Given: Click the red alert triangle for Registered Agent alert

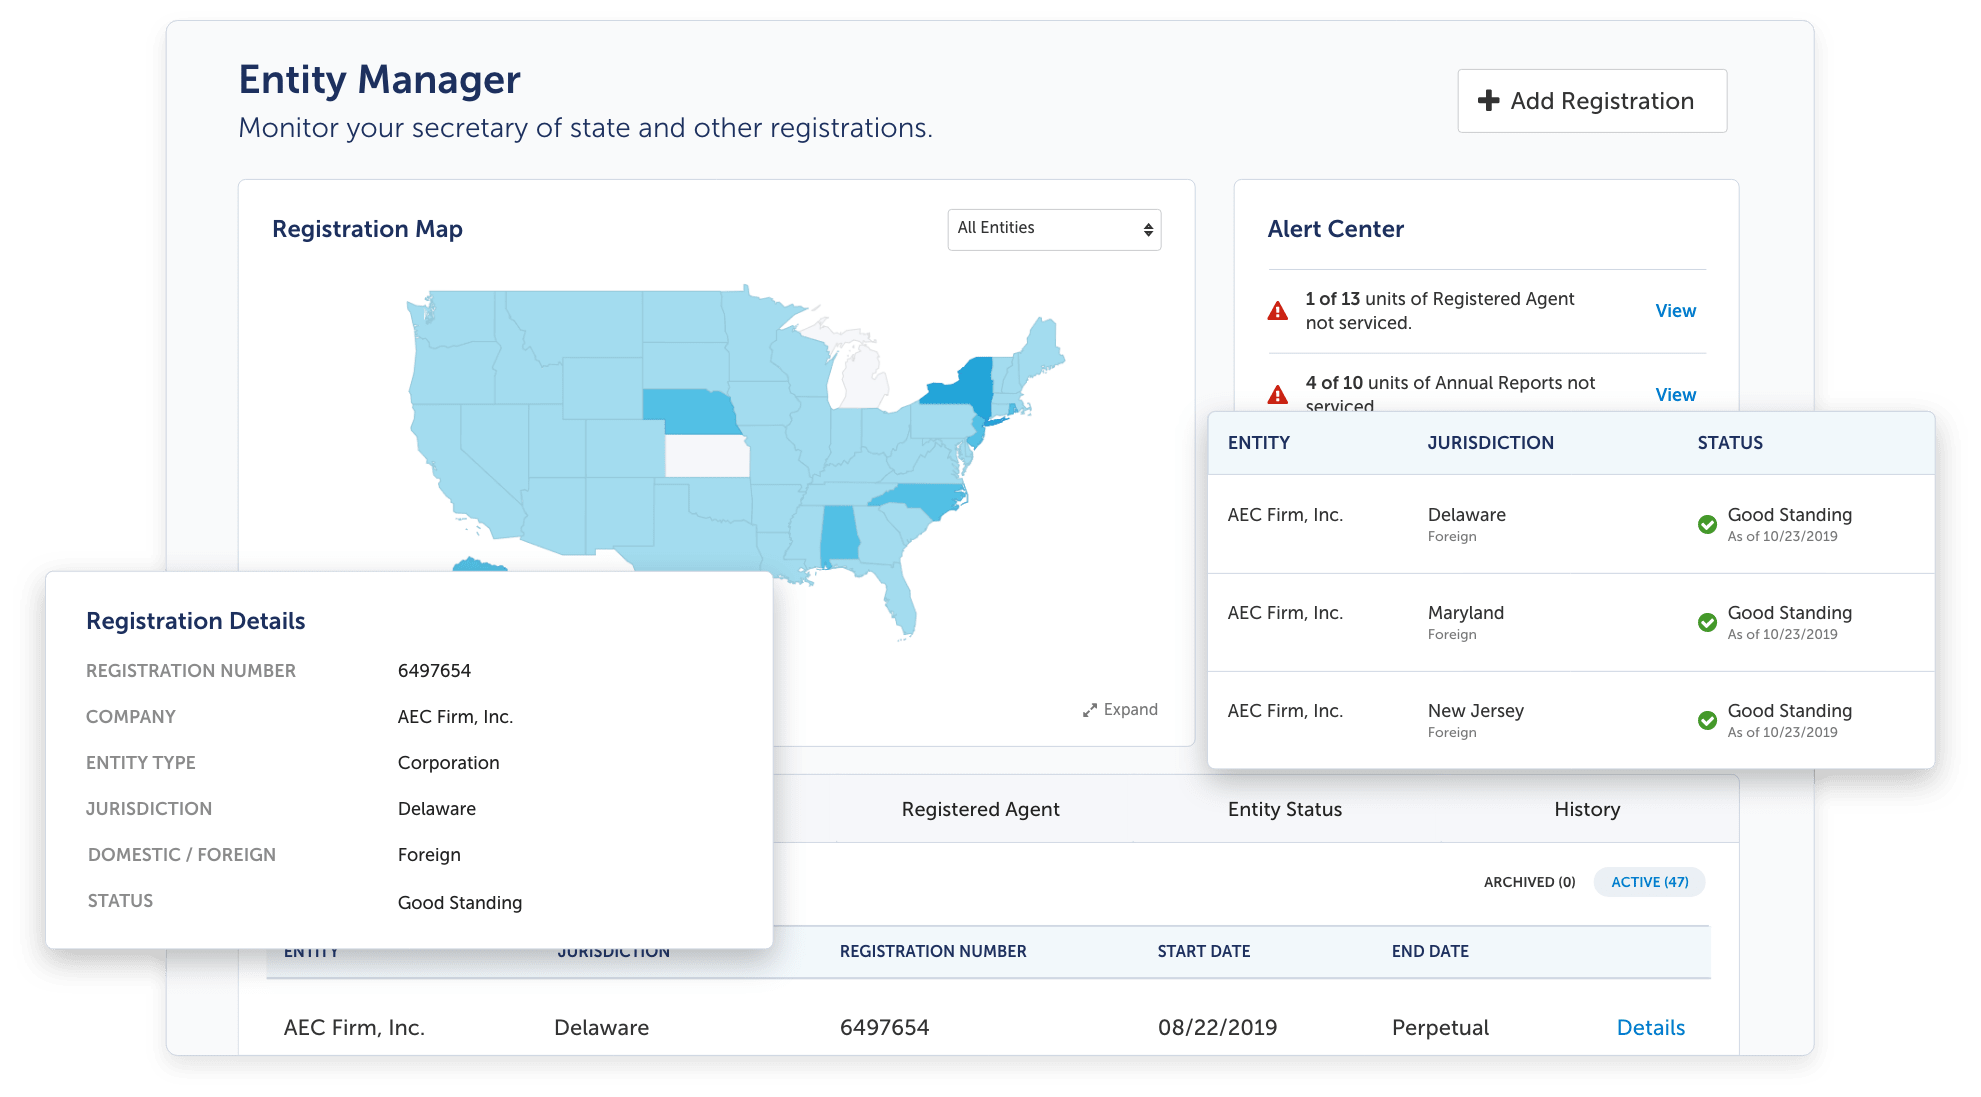Looking at the screenshot, I should click(x=1277, y=310).
